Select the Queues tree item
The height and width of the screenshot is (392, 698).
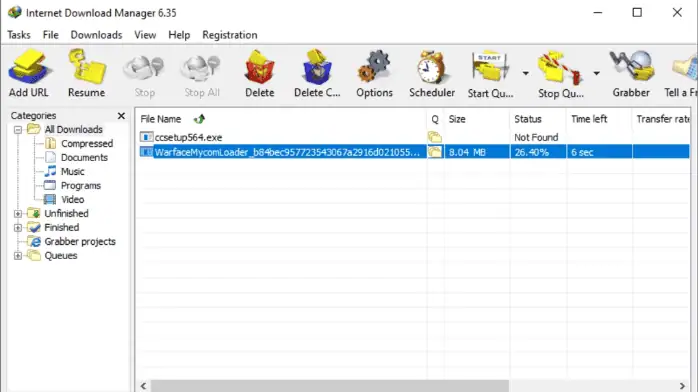(x=61, y=256)
